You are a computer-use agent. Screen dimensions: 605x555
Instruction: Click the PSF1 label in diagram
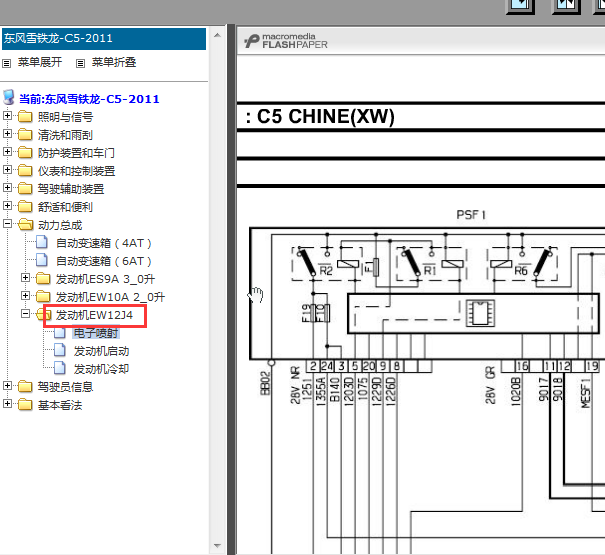click(x=471, y=215)
